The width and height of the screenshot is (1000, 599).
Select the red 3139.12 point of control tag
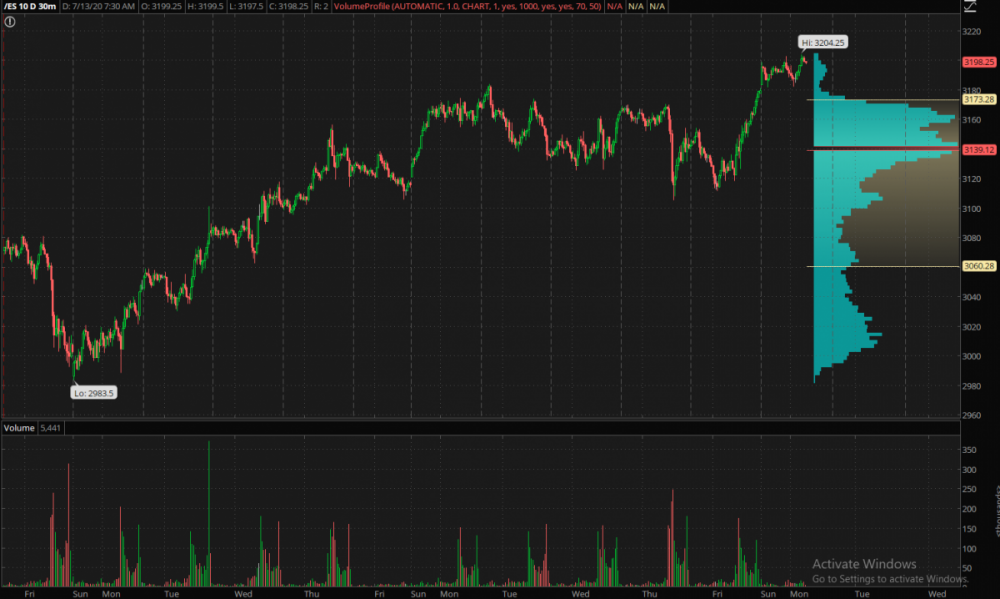coord(978,150)
